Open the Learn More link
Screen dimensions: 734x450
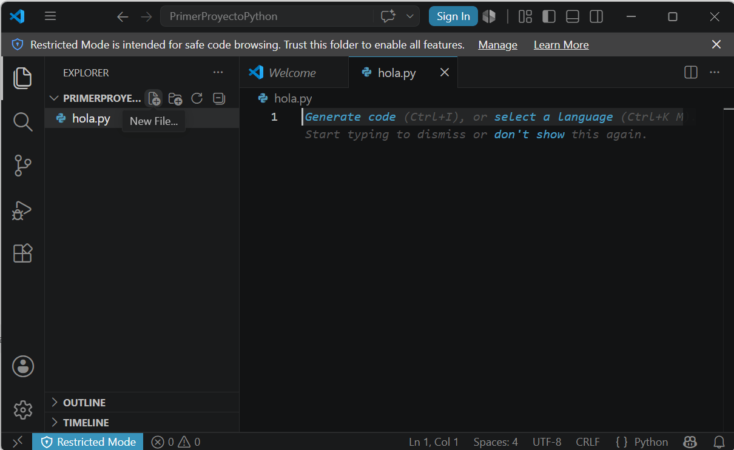[561, 45]
